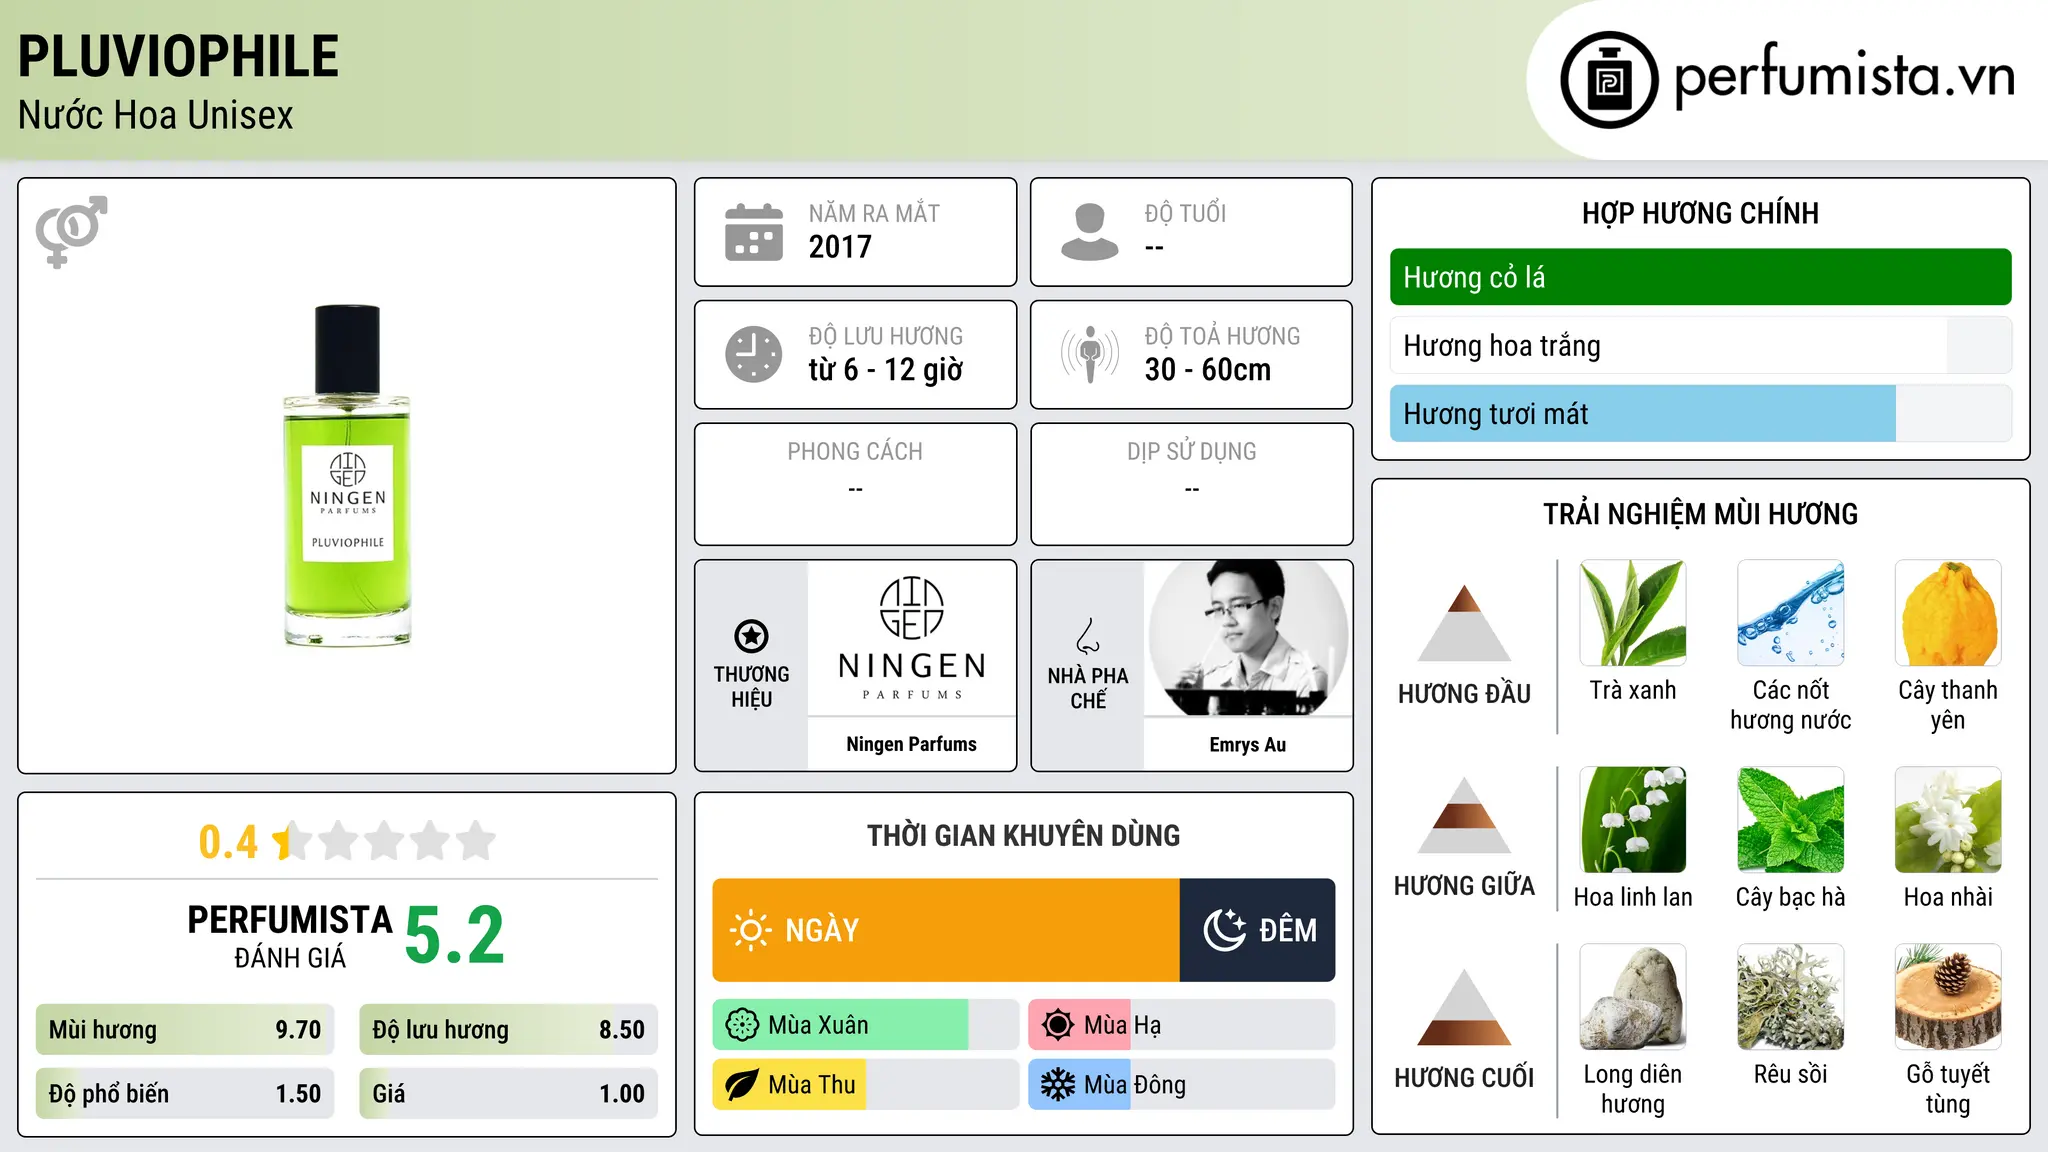Click the Ningen Parfums brand logo
The image size is (2048, 1152).
[912, 638]
